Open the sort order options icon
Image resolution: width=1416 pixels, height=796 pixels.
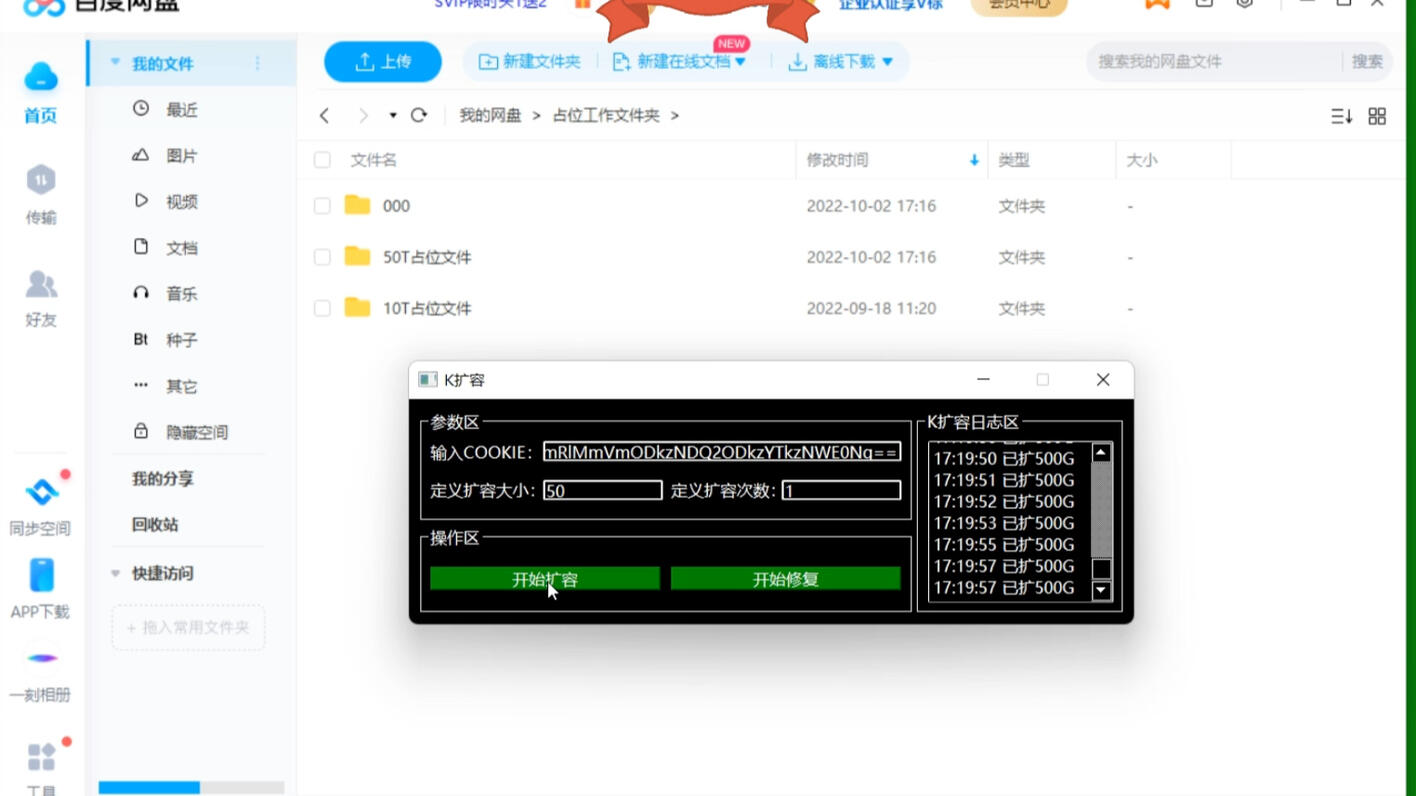[1341, 116]
